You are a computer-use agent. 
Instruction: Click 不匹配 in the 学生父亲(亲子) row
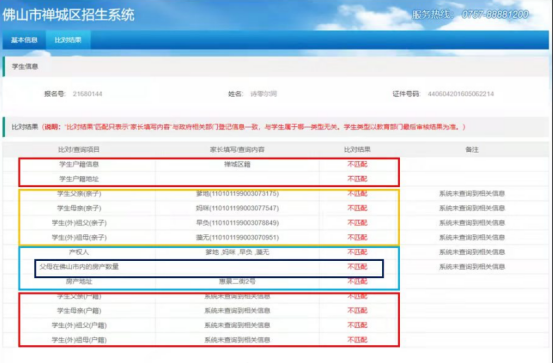(x=357, y=194)
